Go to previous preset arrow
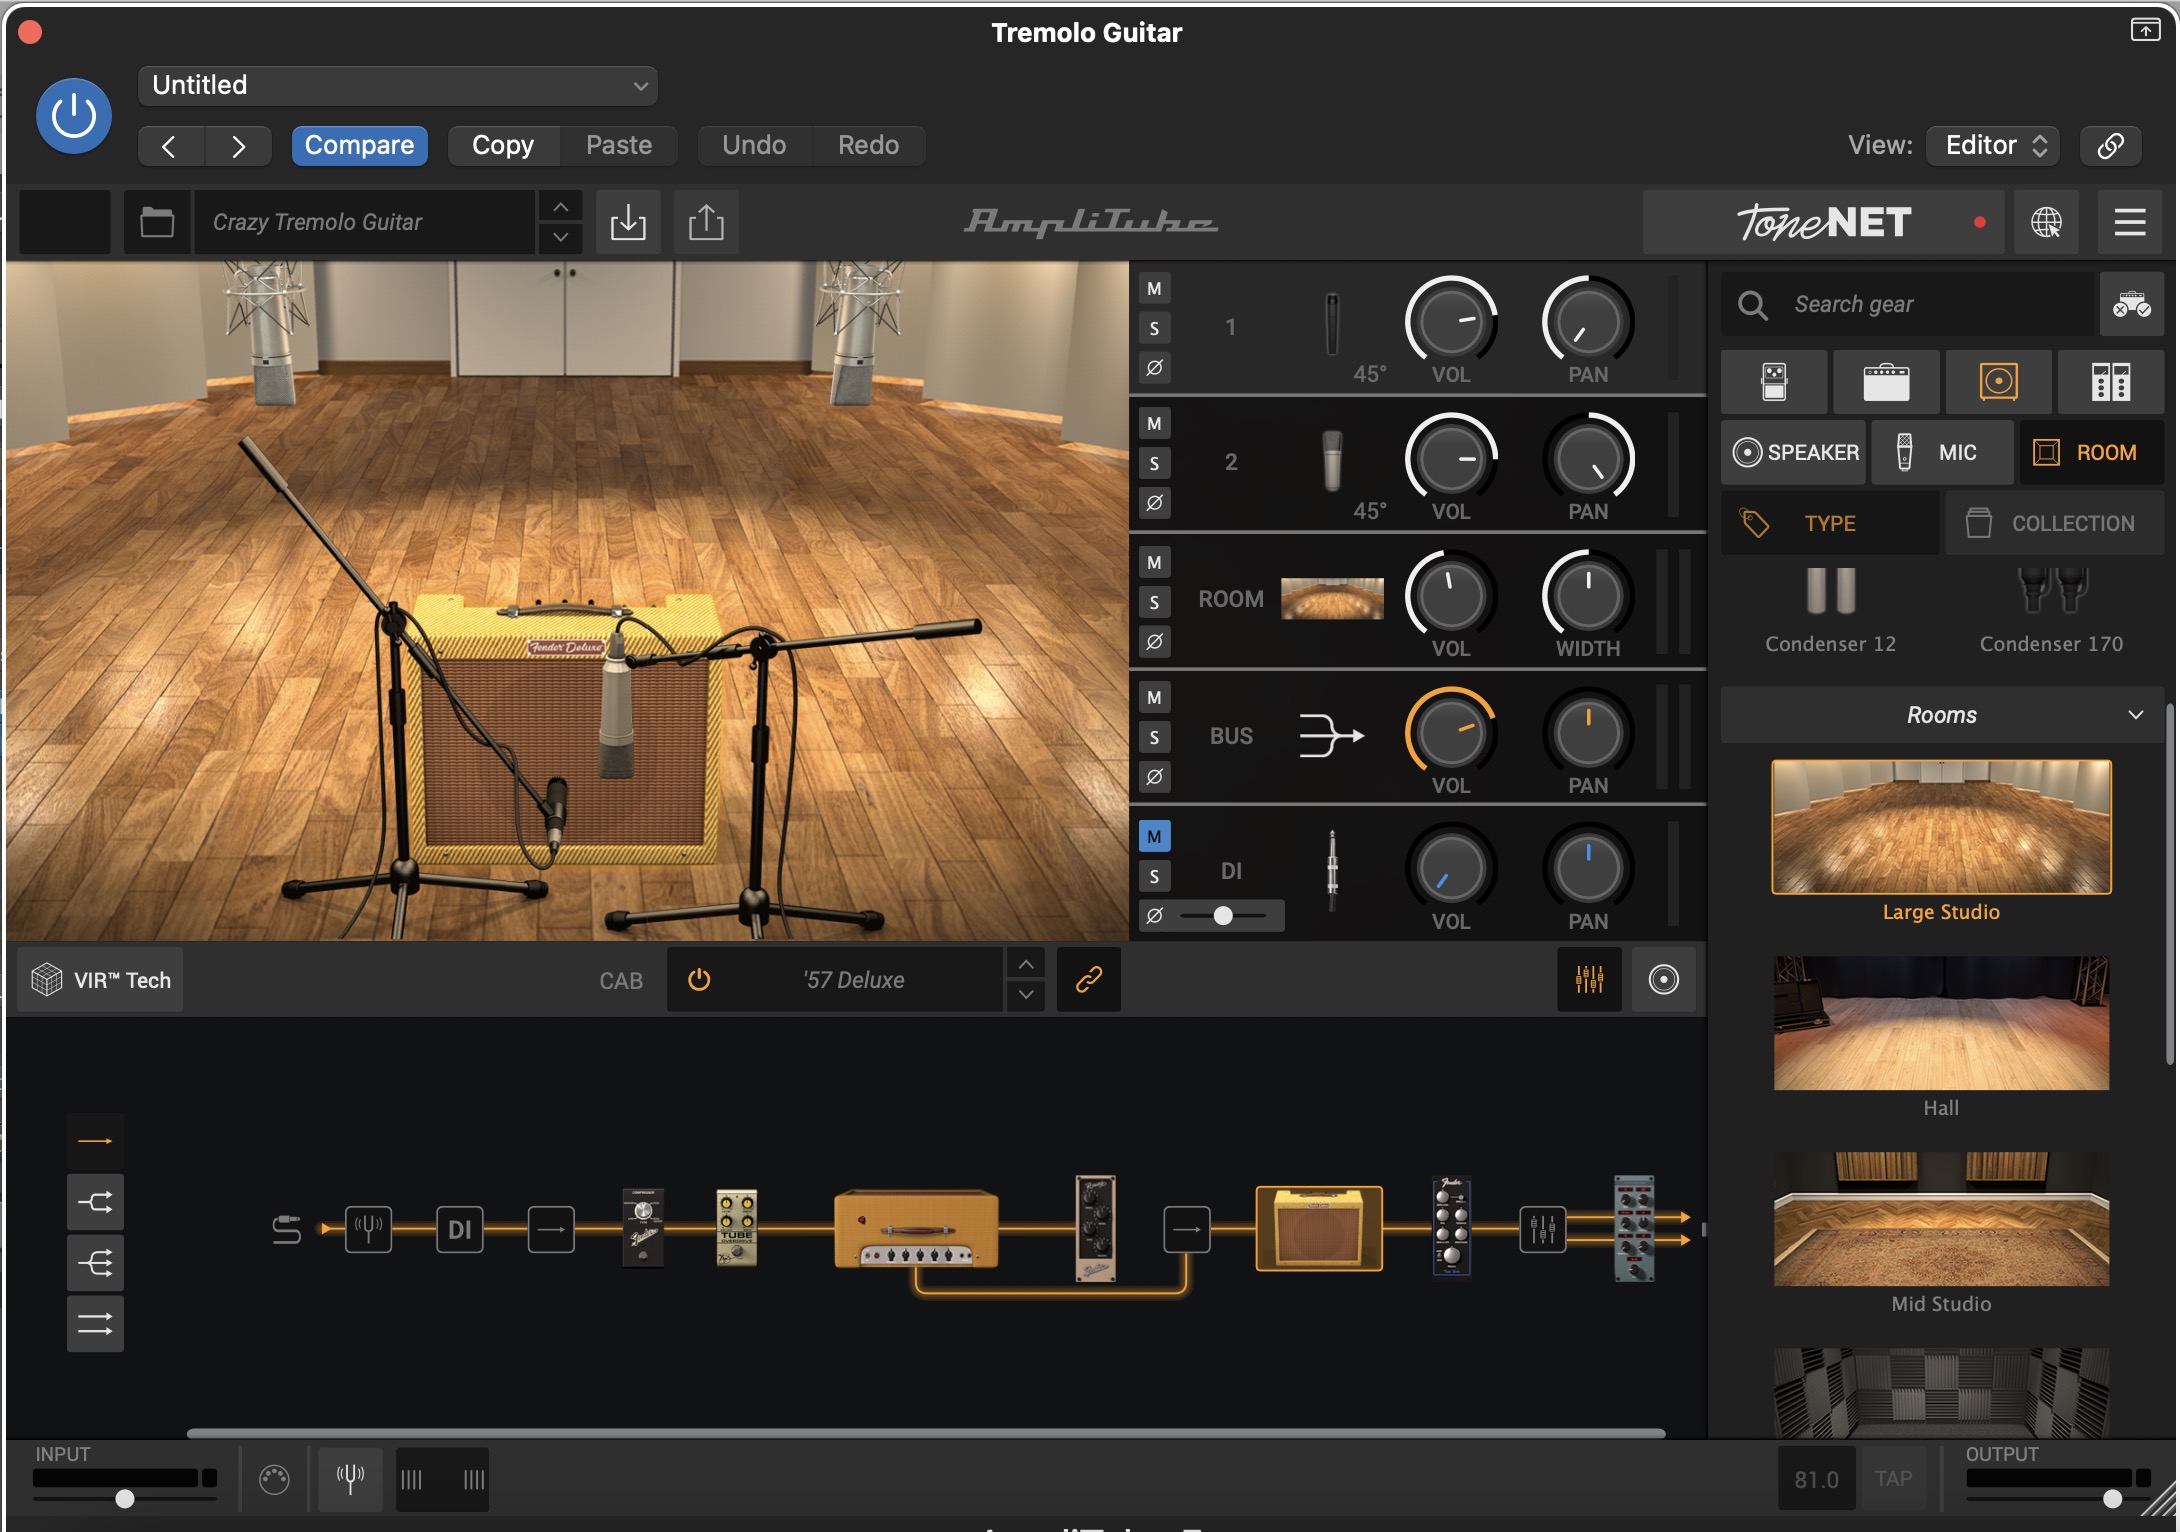This screenshot has height=1532, width=2180. [170, 146]
